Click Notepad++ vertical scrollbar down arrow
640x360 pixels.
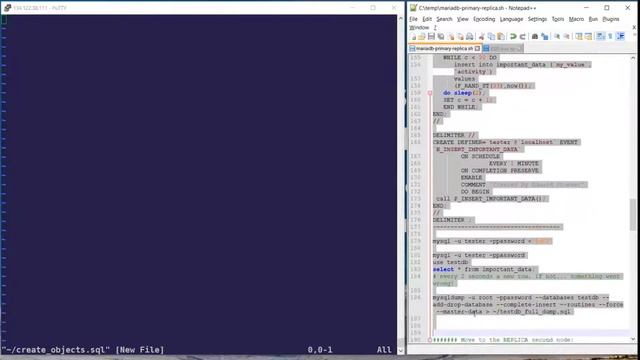pos(633,339)
